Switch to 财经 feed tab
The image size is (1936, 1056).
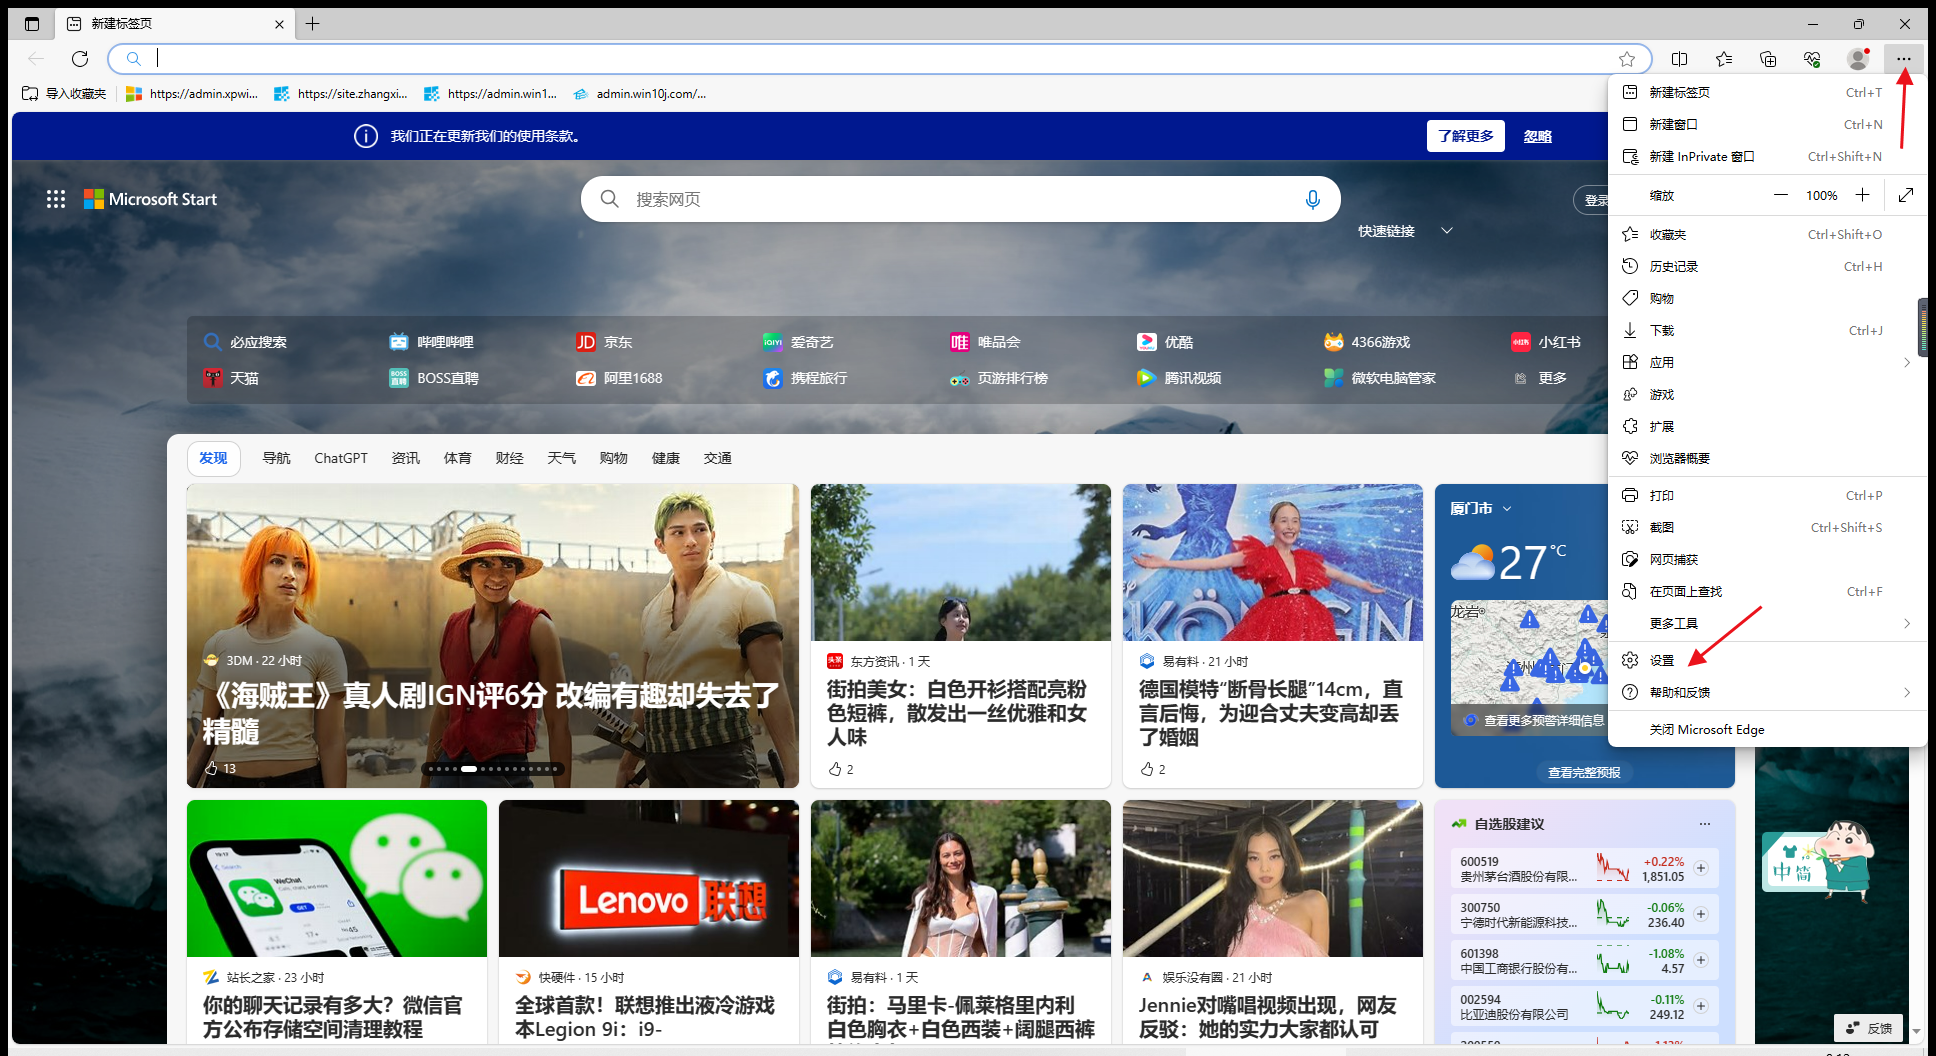point(509,458)
